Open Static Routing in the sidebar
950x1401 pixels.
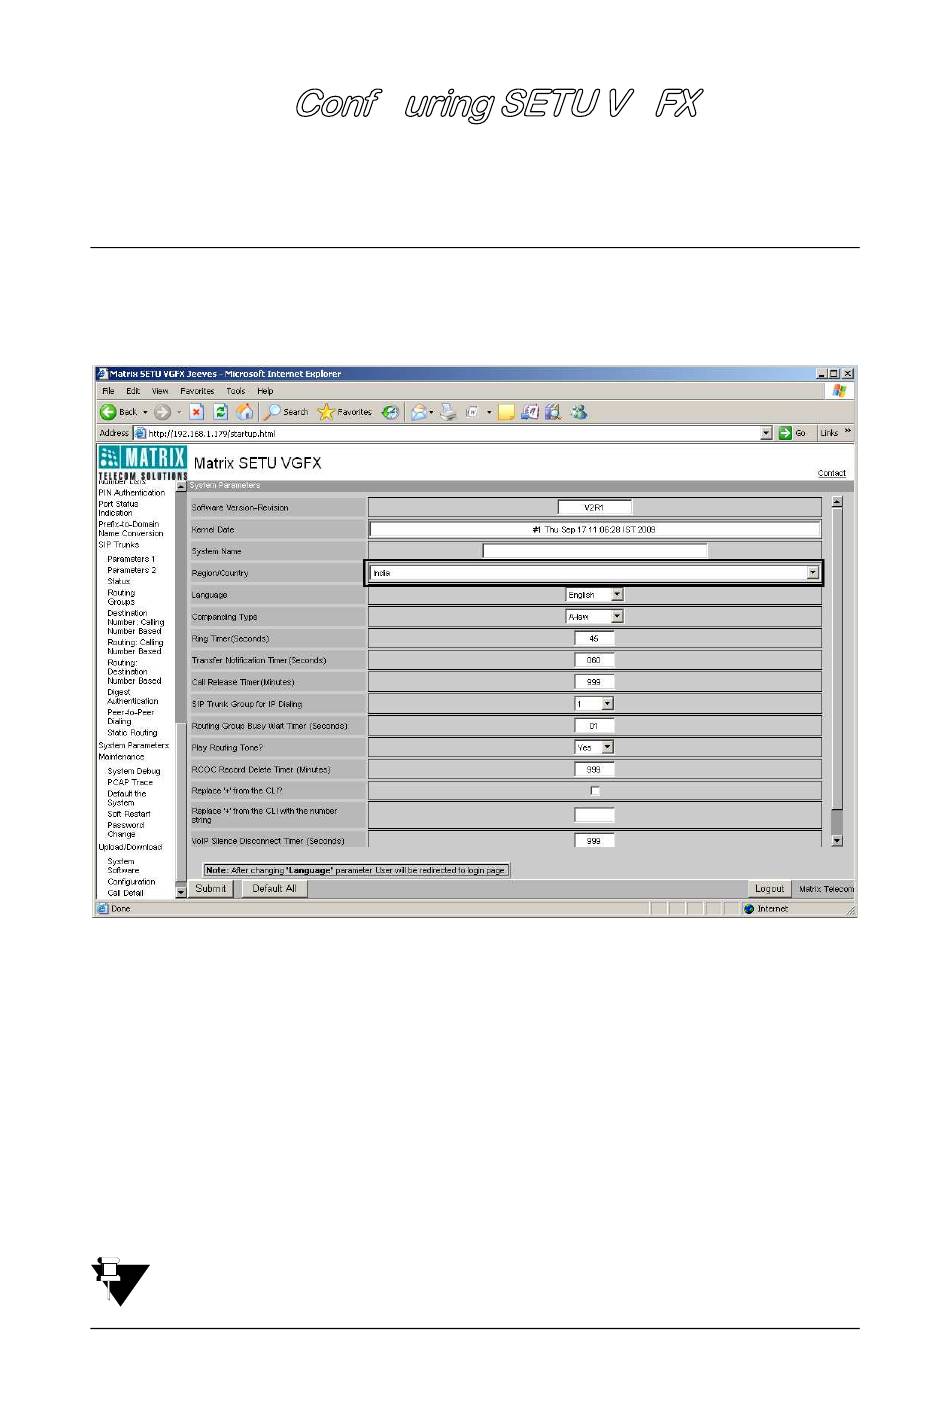pos(133,733)
